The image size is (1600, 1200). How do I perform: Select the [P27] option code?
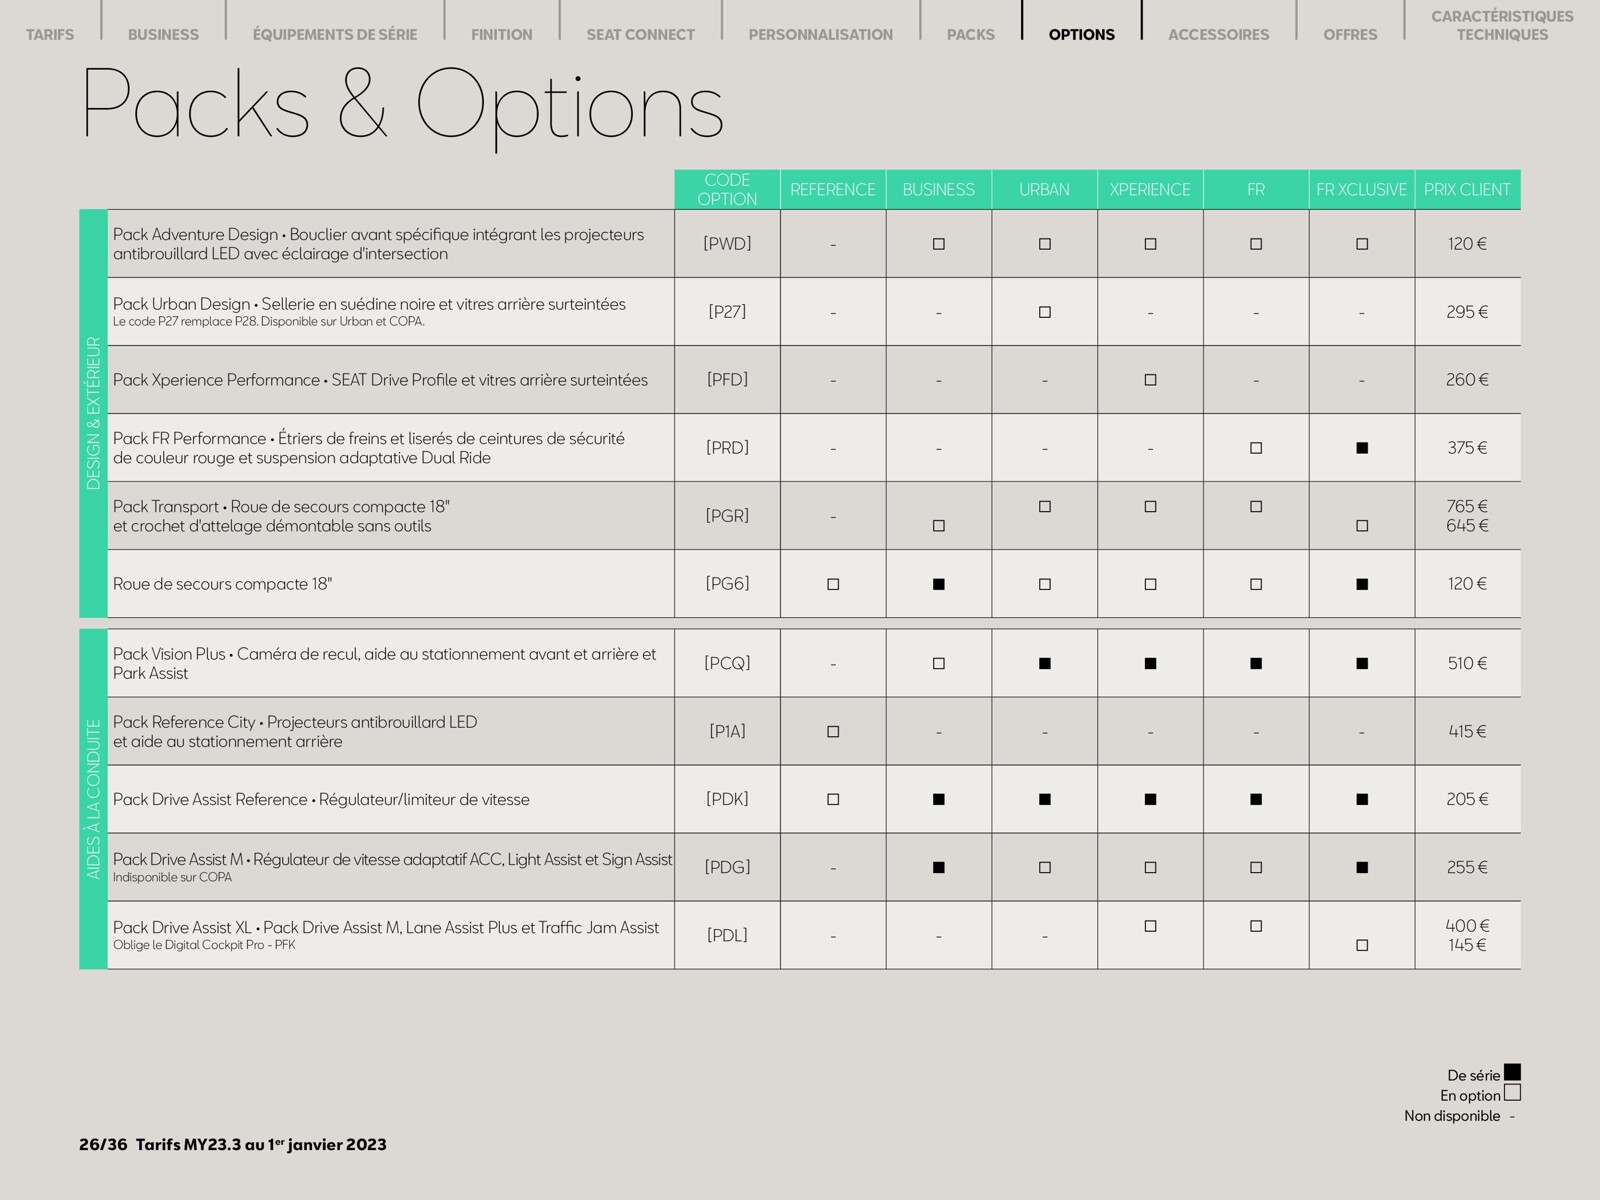pyautogui.click(x=727, y=311)
